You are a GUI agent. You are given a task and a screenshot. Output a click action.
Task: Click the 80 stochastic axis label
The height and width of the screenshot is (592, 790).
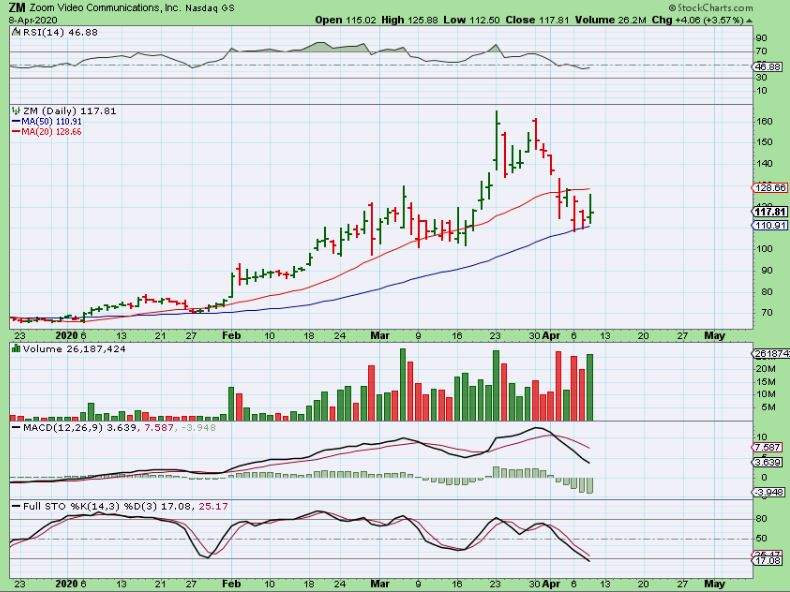(x=761, y=519)
